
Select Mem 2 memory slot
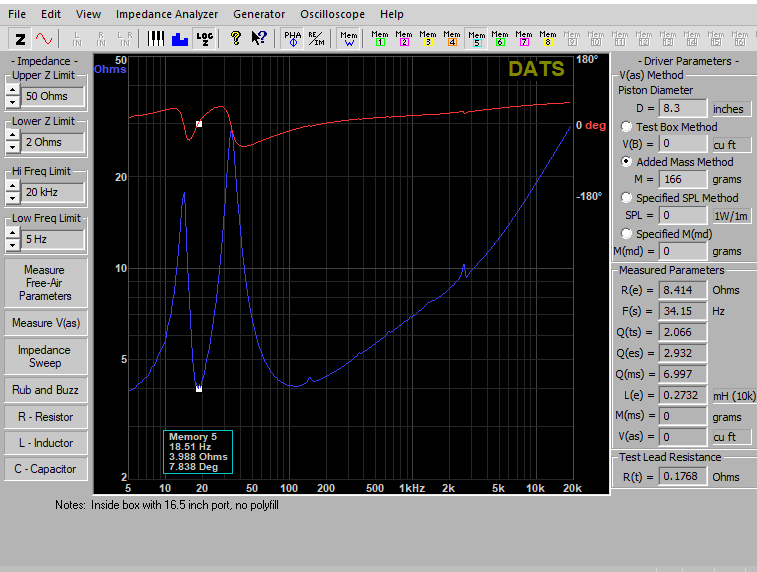(x=404, y=39)
